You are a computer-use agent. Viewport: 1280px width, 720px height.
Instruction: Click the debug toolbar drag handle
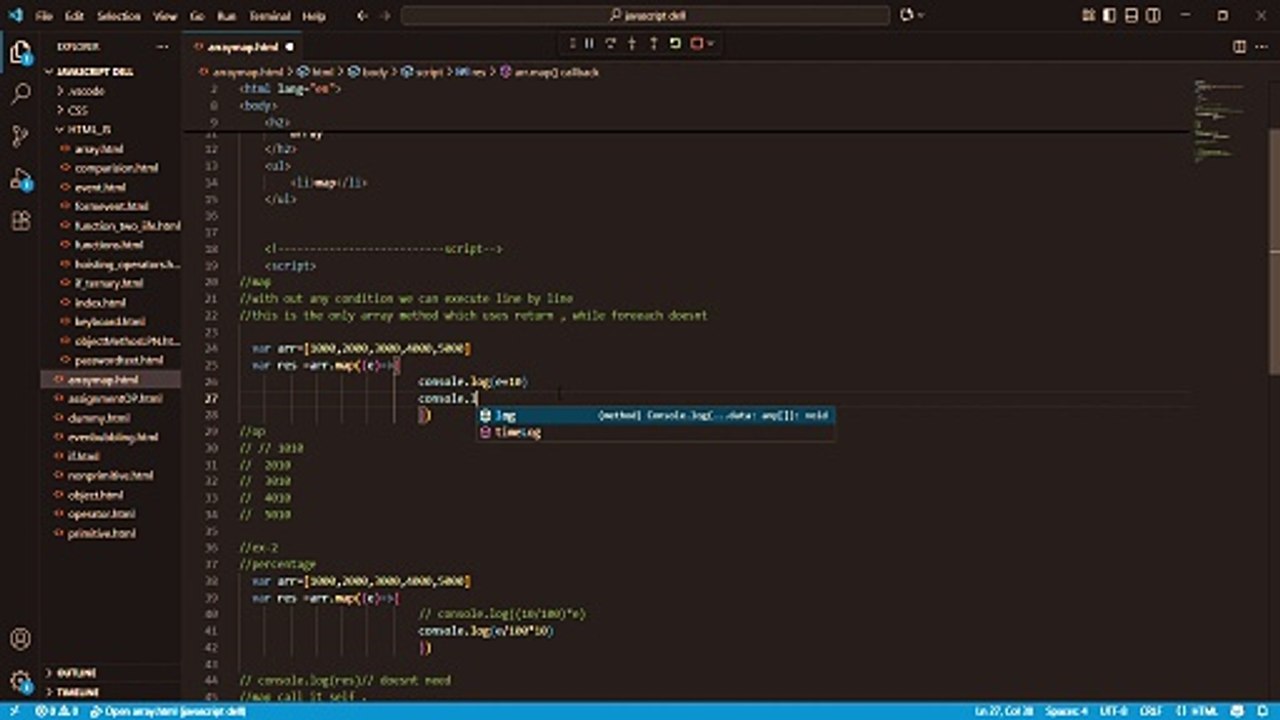click(572, 43)
